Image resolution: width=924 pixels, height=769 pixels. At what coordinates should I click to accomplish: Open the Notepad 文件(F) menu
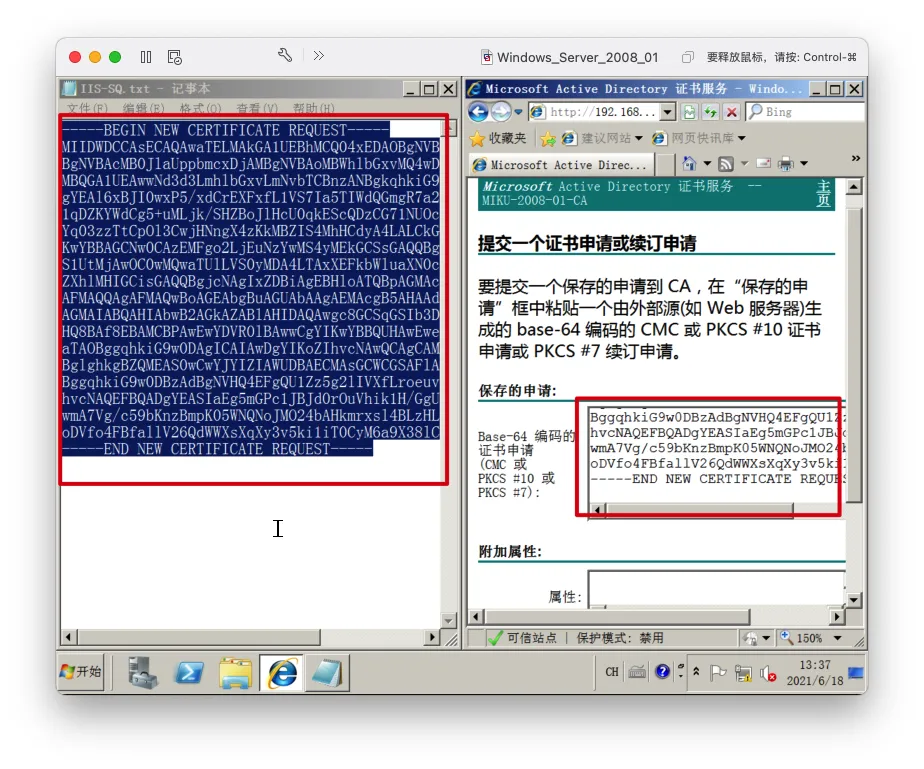87,108
